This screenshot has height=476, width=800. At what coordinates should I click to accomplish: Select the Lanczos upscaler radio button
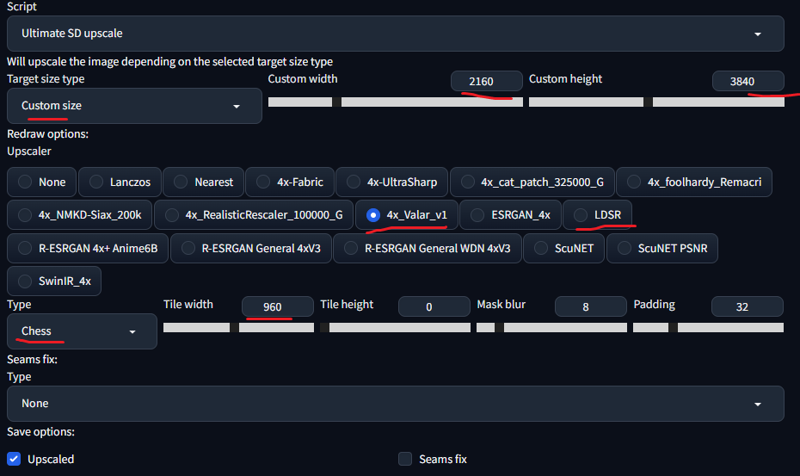point(120,182)
